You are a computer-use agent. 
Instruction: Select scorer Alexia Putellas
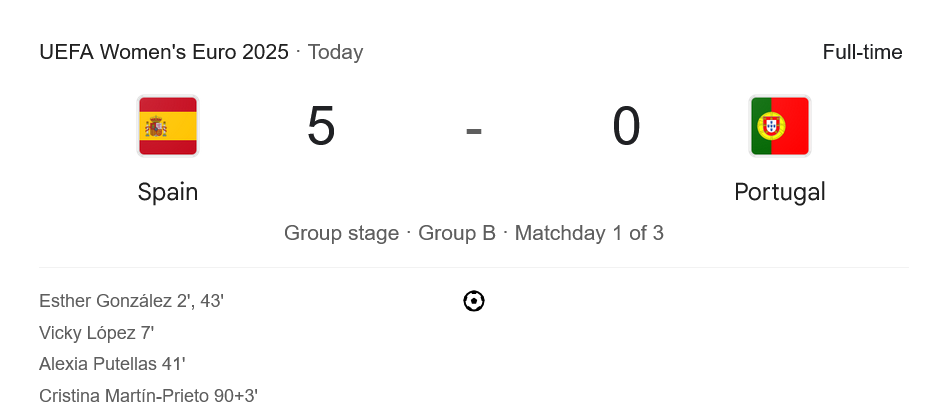tap(97, 365)
